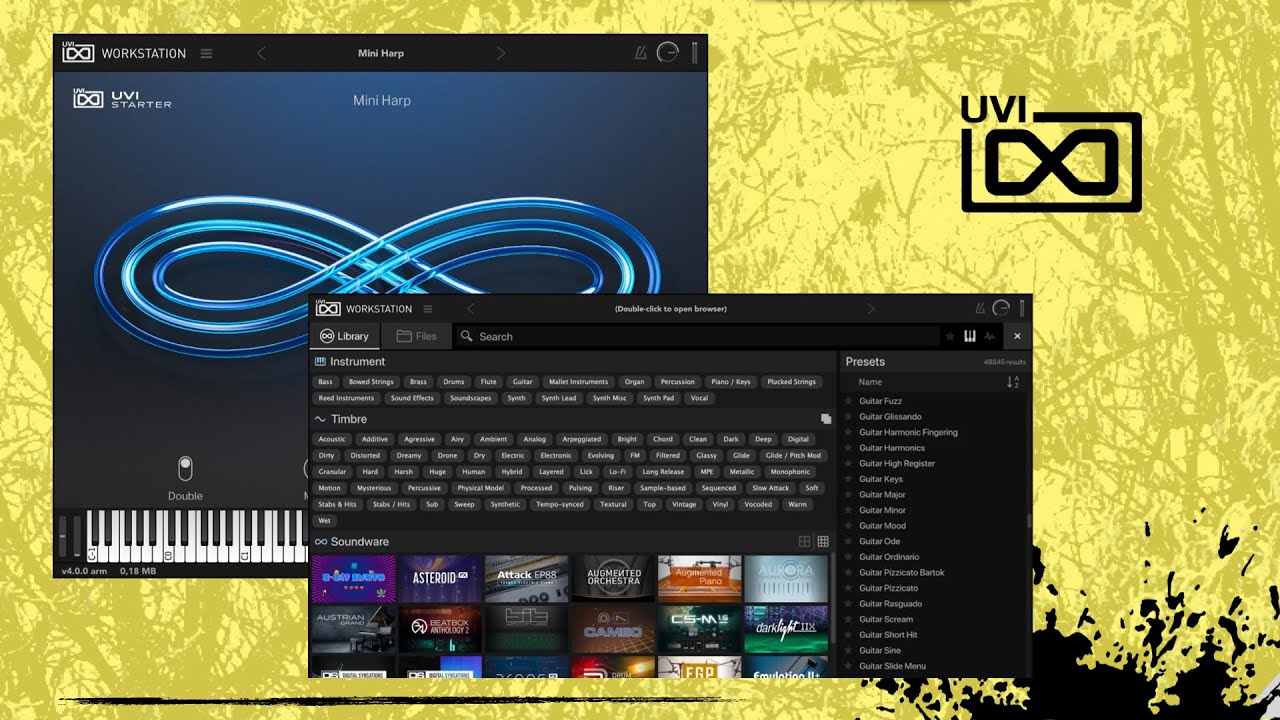Switch to the Library tab
The width and height of the screenshot is (1280, 720).
point(345,337)
